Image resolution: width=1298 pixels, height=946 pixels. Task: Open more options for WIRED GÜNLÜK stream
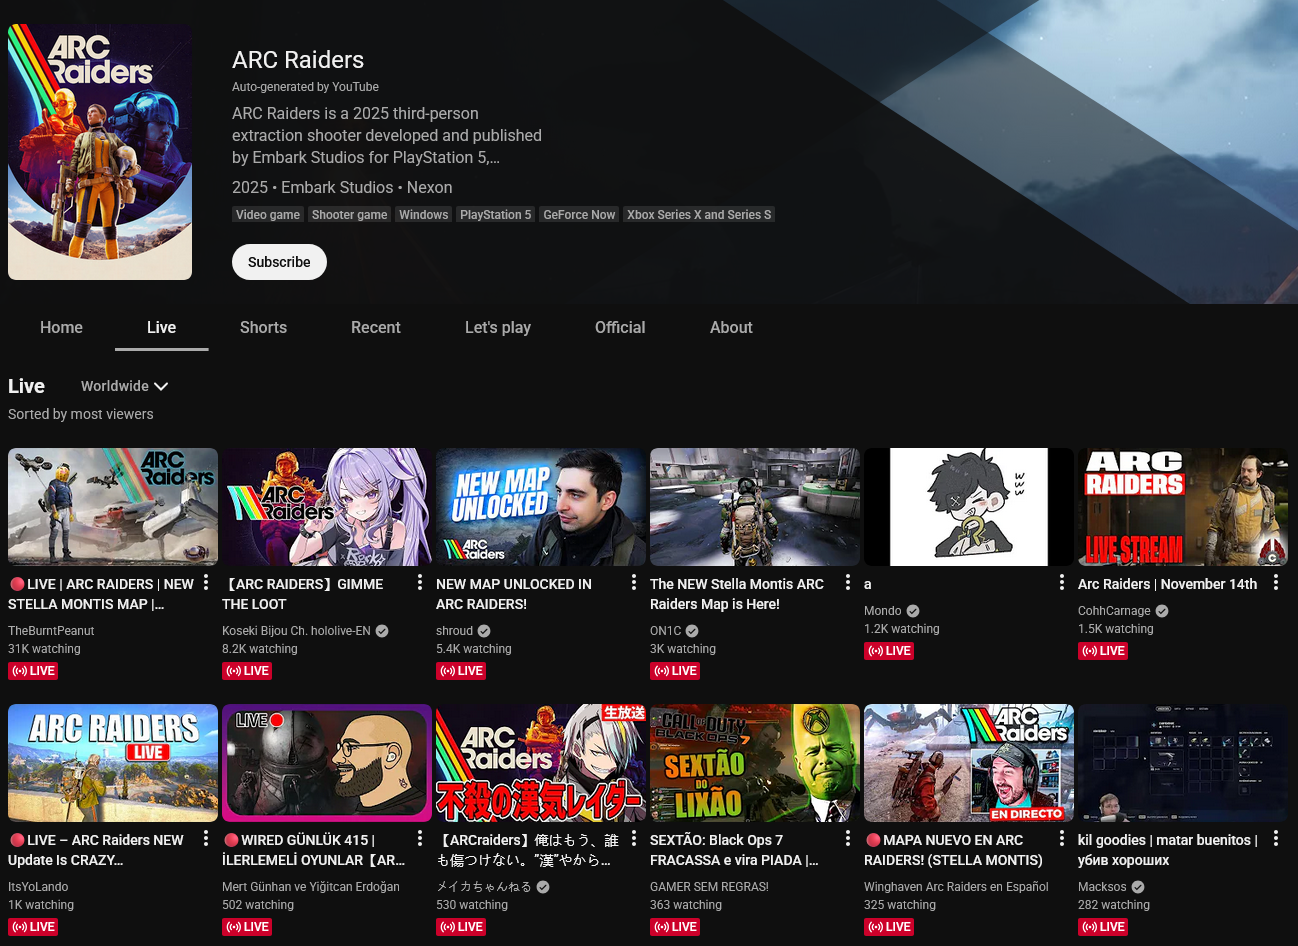420,838
